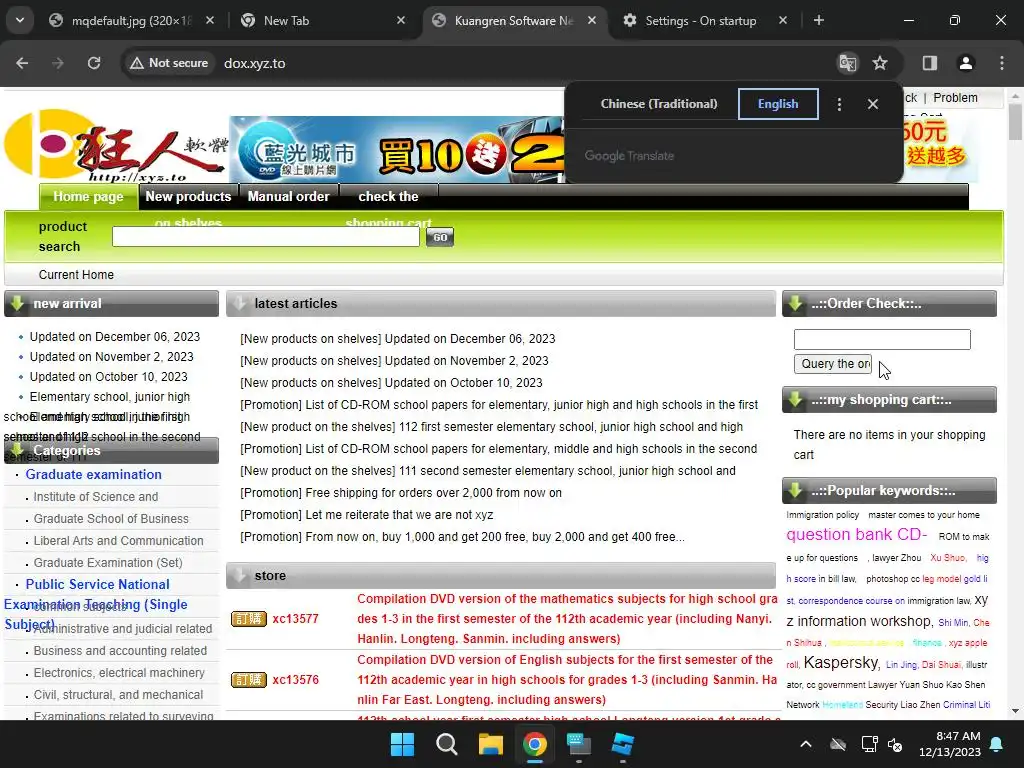
Task: Bookmark this page with the star icon
Action: click(880, 63)
